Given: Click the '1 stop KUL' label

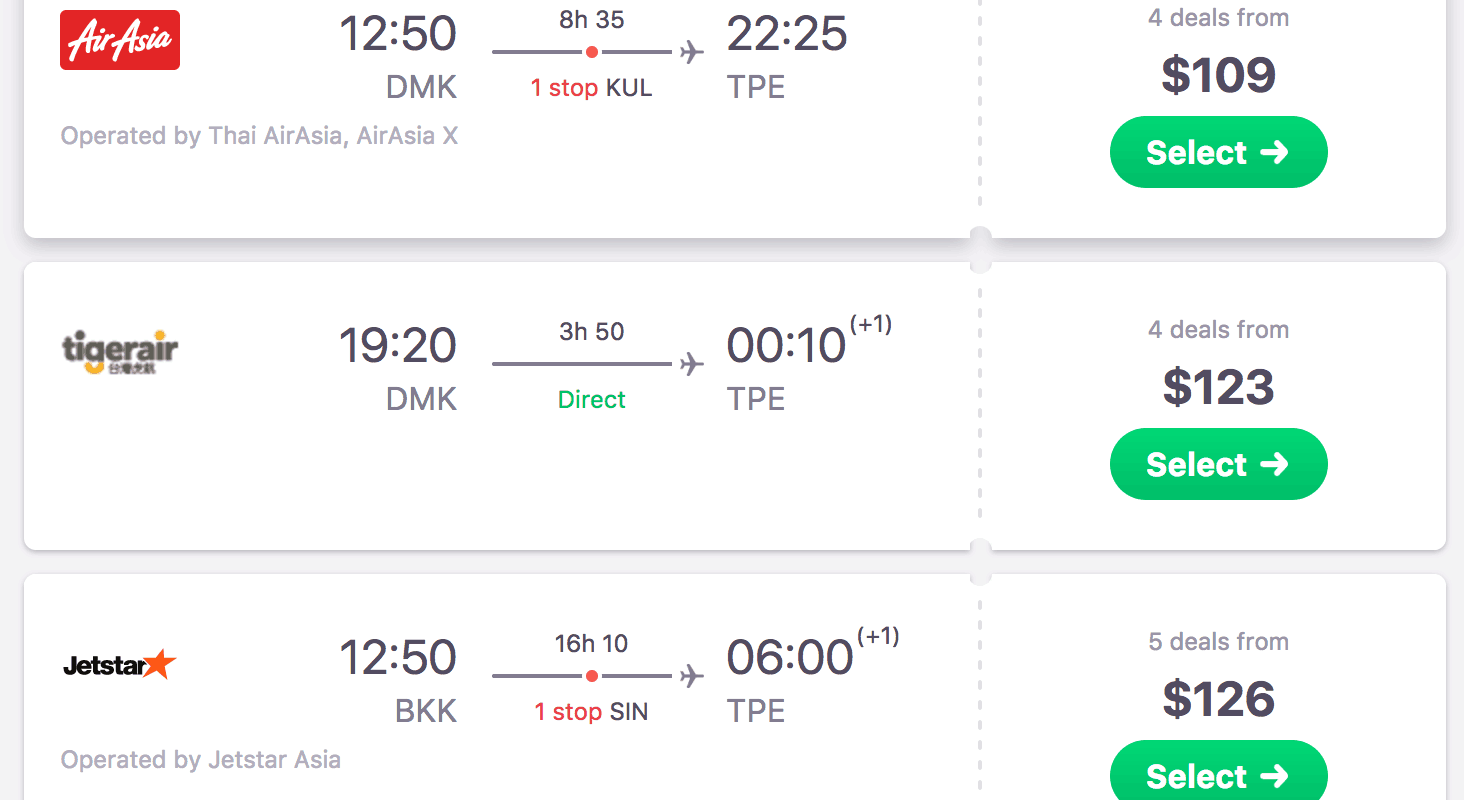Looking at the screenshot, I should (x=591, y=88).
